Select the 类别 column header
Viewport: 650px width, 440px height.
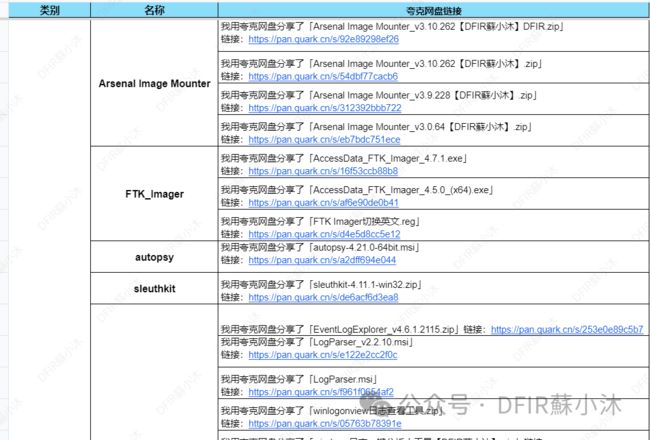(x=49, y=10)
